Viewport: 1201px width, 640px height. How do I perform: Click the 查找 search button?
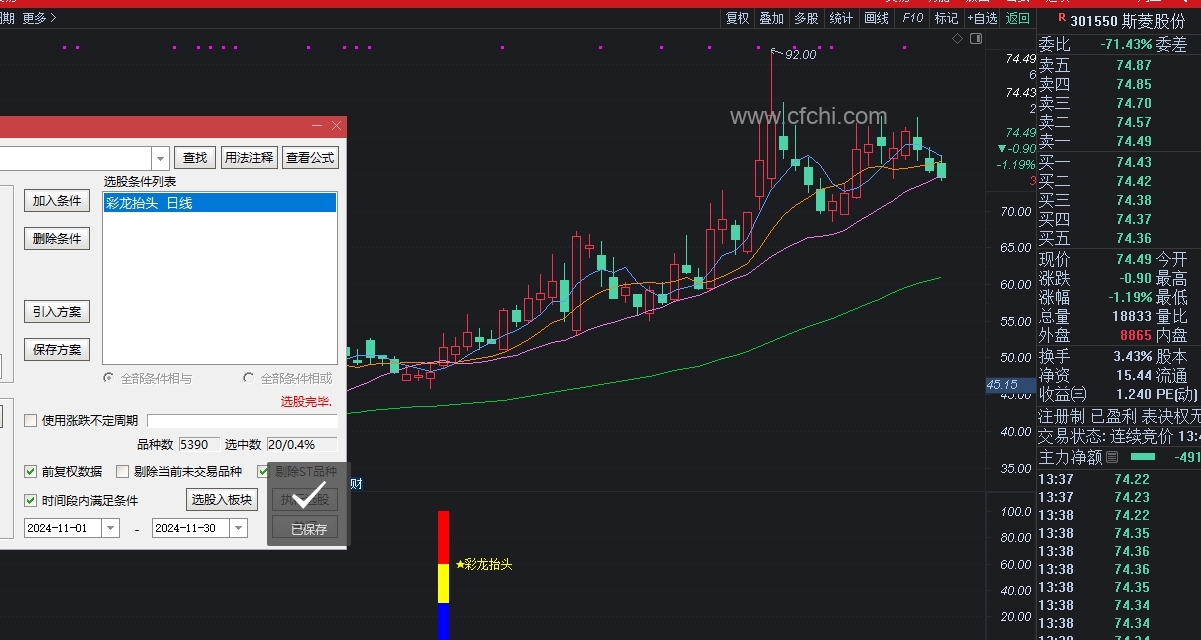point(195,158)
